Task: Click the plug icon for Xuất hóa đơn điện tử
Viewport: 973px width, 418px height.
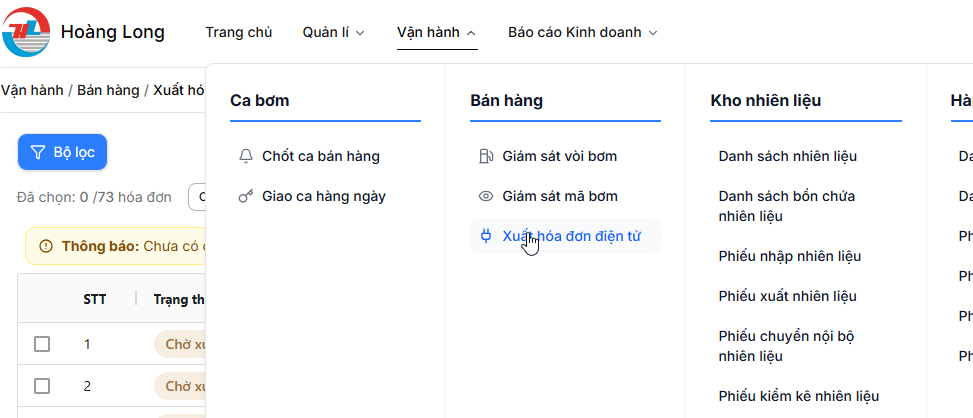Action: 486,236
